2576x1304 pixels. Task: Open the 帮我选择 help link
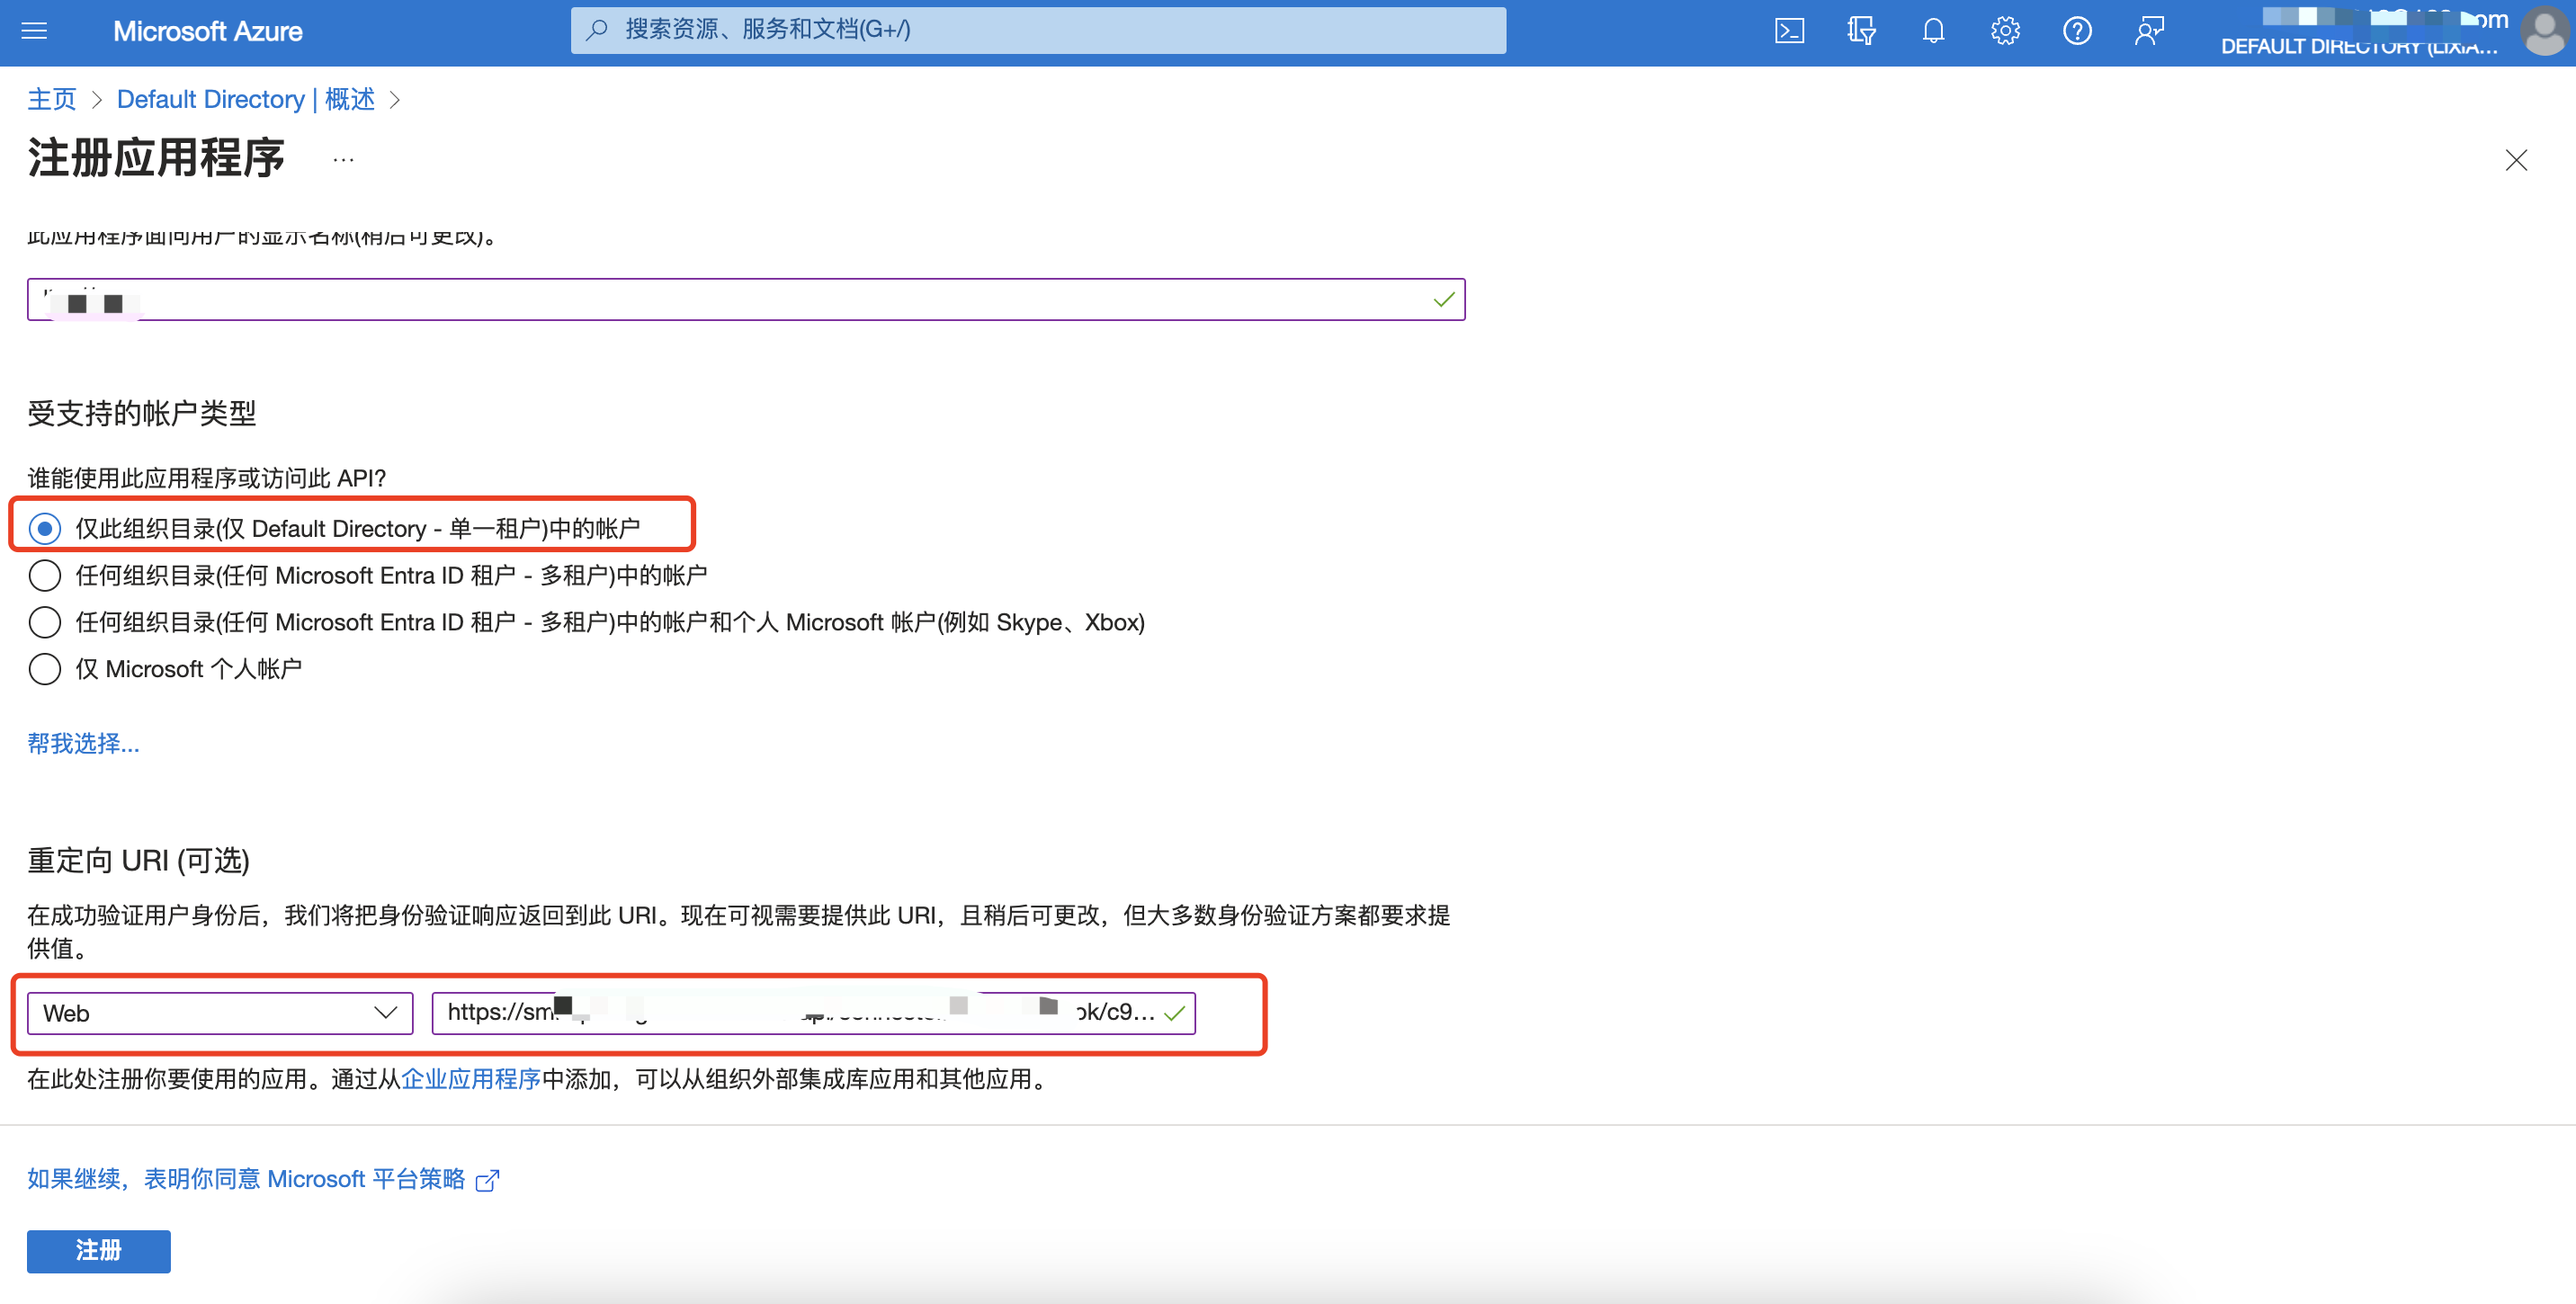coord(83,743)
